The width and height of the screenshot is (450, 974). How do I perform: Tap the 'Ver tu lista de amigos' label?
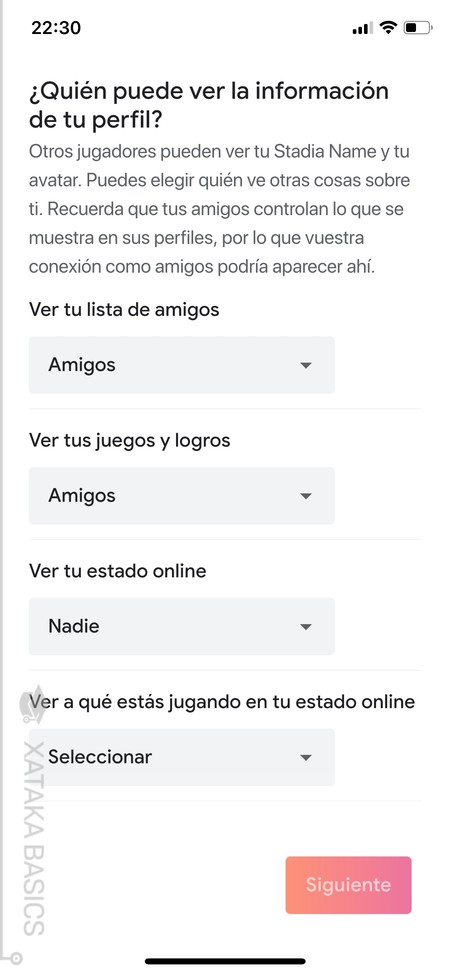click(x=124, y=309)
